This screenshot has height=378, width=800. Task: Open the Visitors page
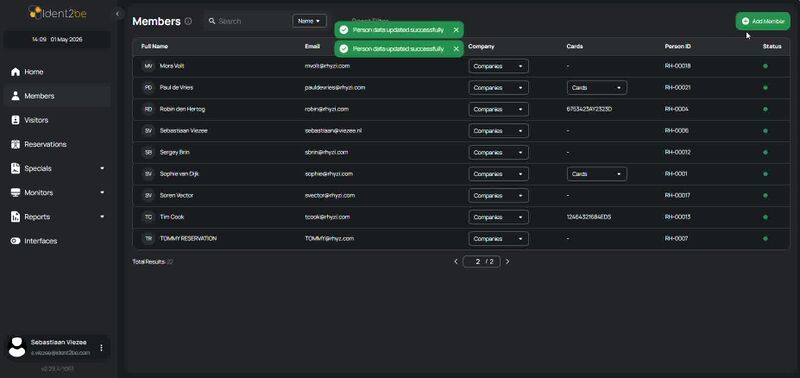pos(57,120)
